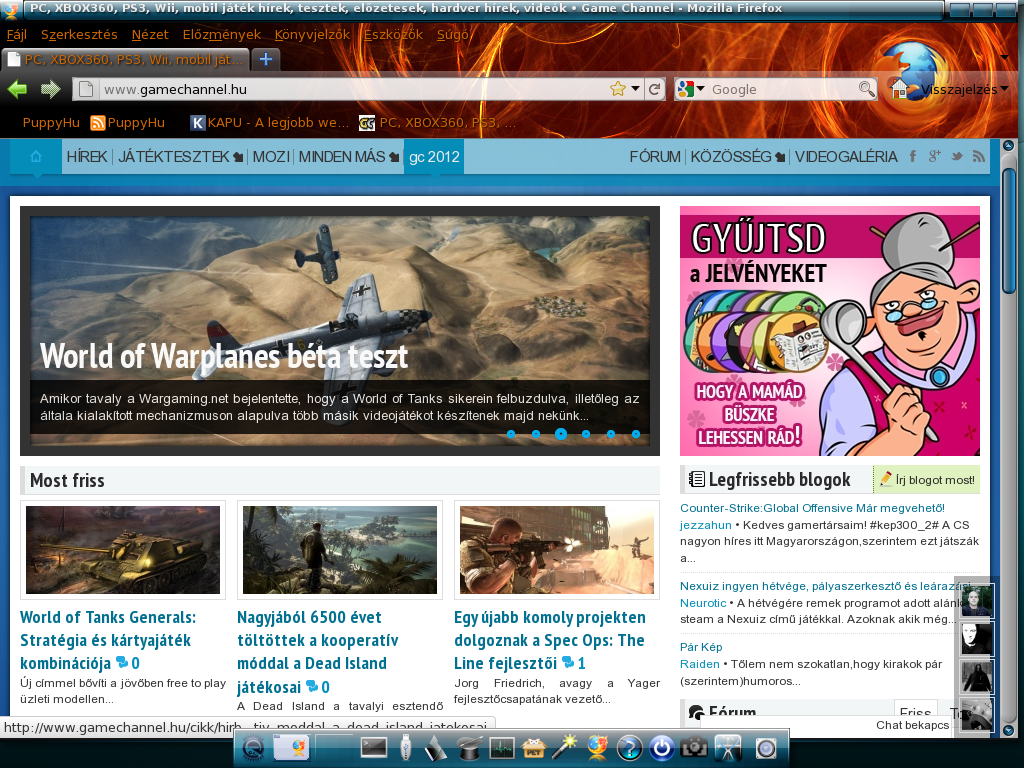Image resolution: width=1024 pixels, height=768 pixels.
Task: Open the system monitor dock icon
Action: 502,748
